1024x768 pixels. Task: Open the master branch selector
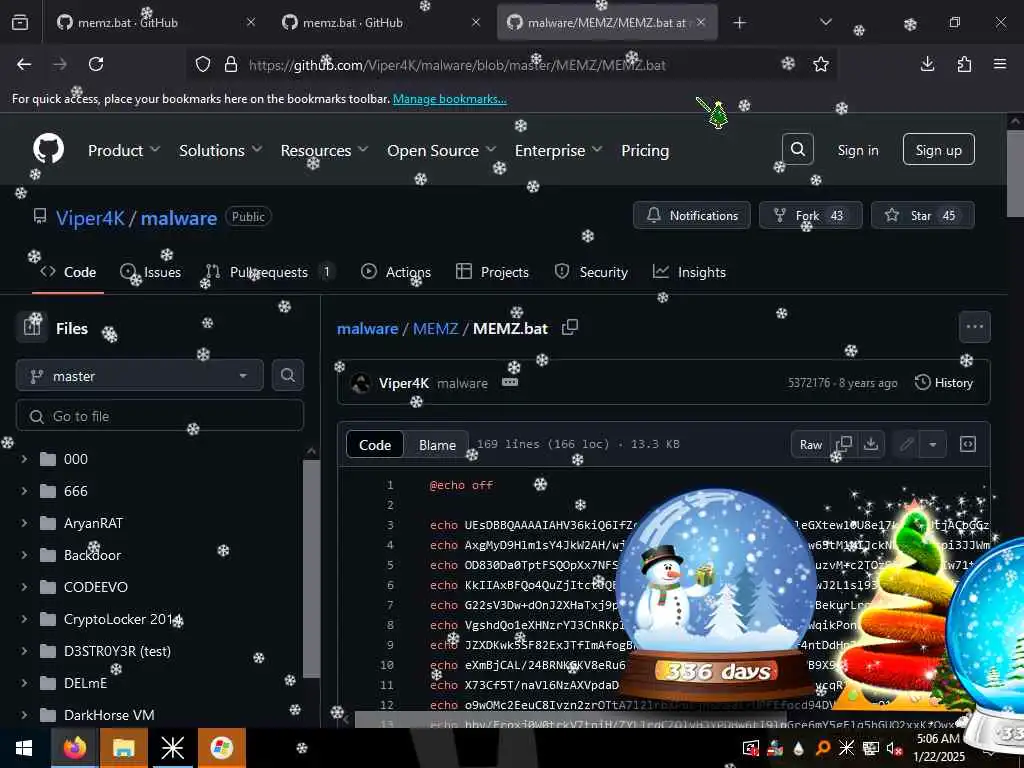pos(140,376)
